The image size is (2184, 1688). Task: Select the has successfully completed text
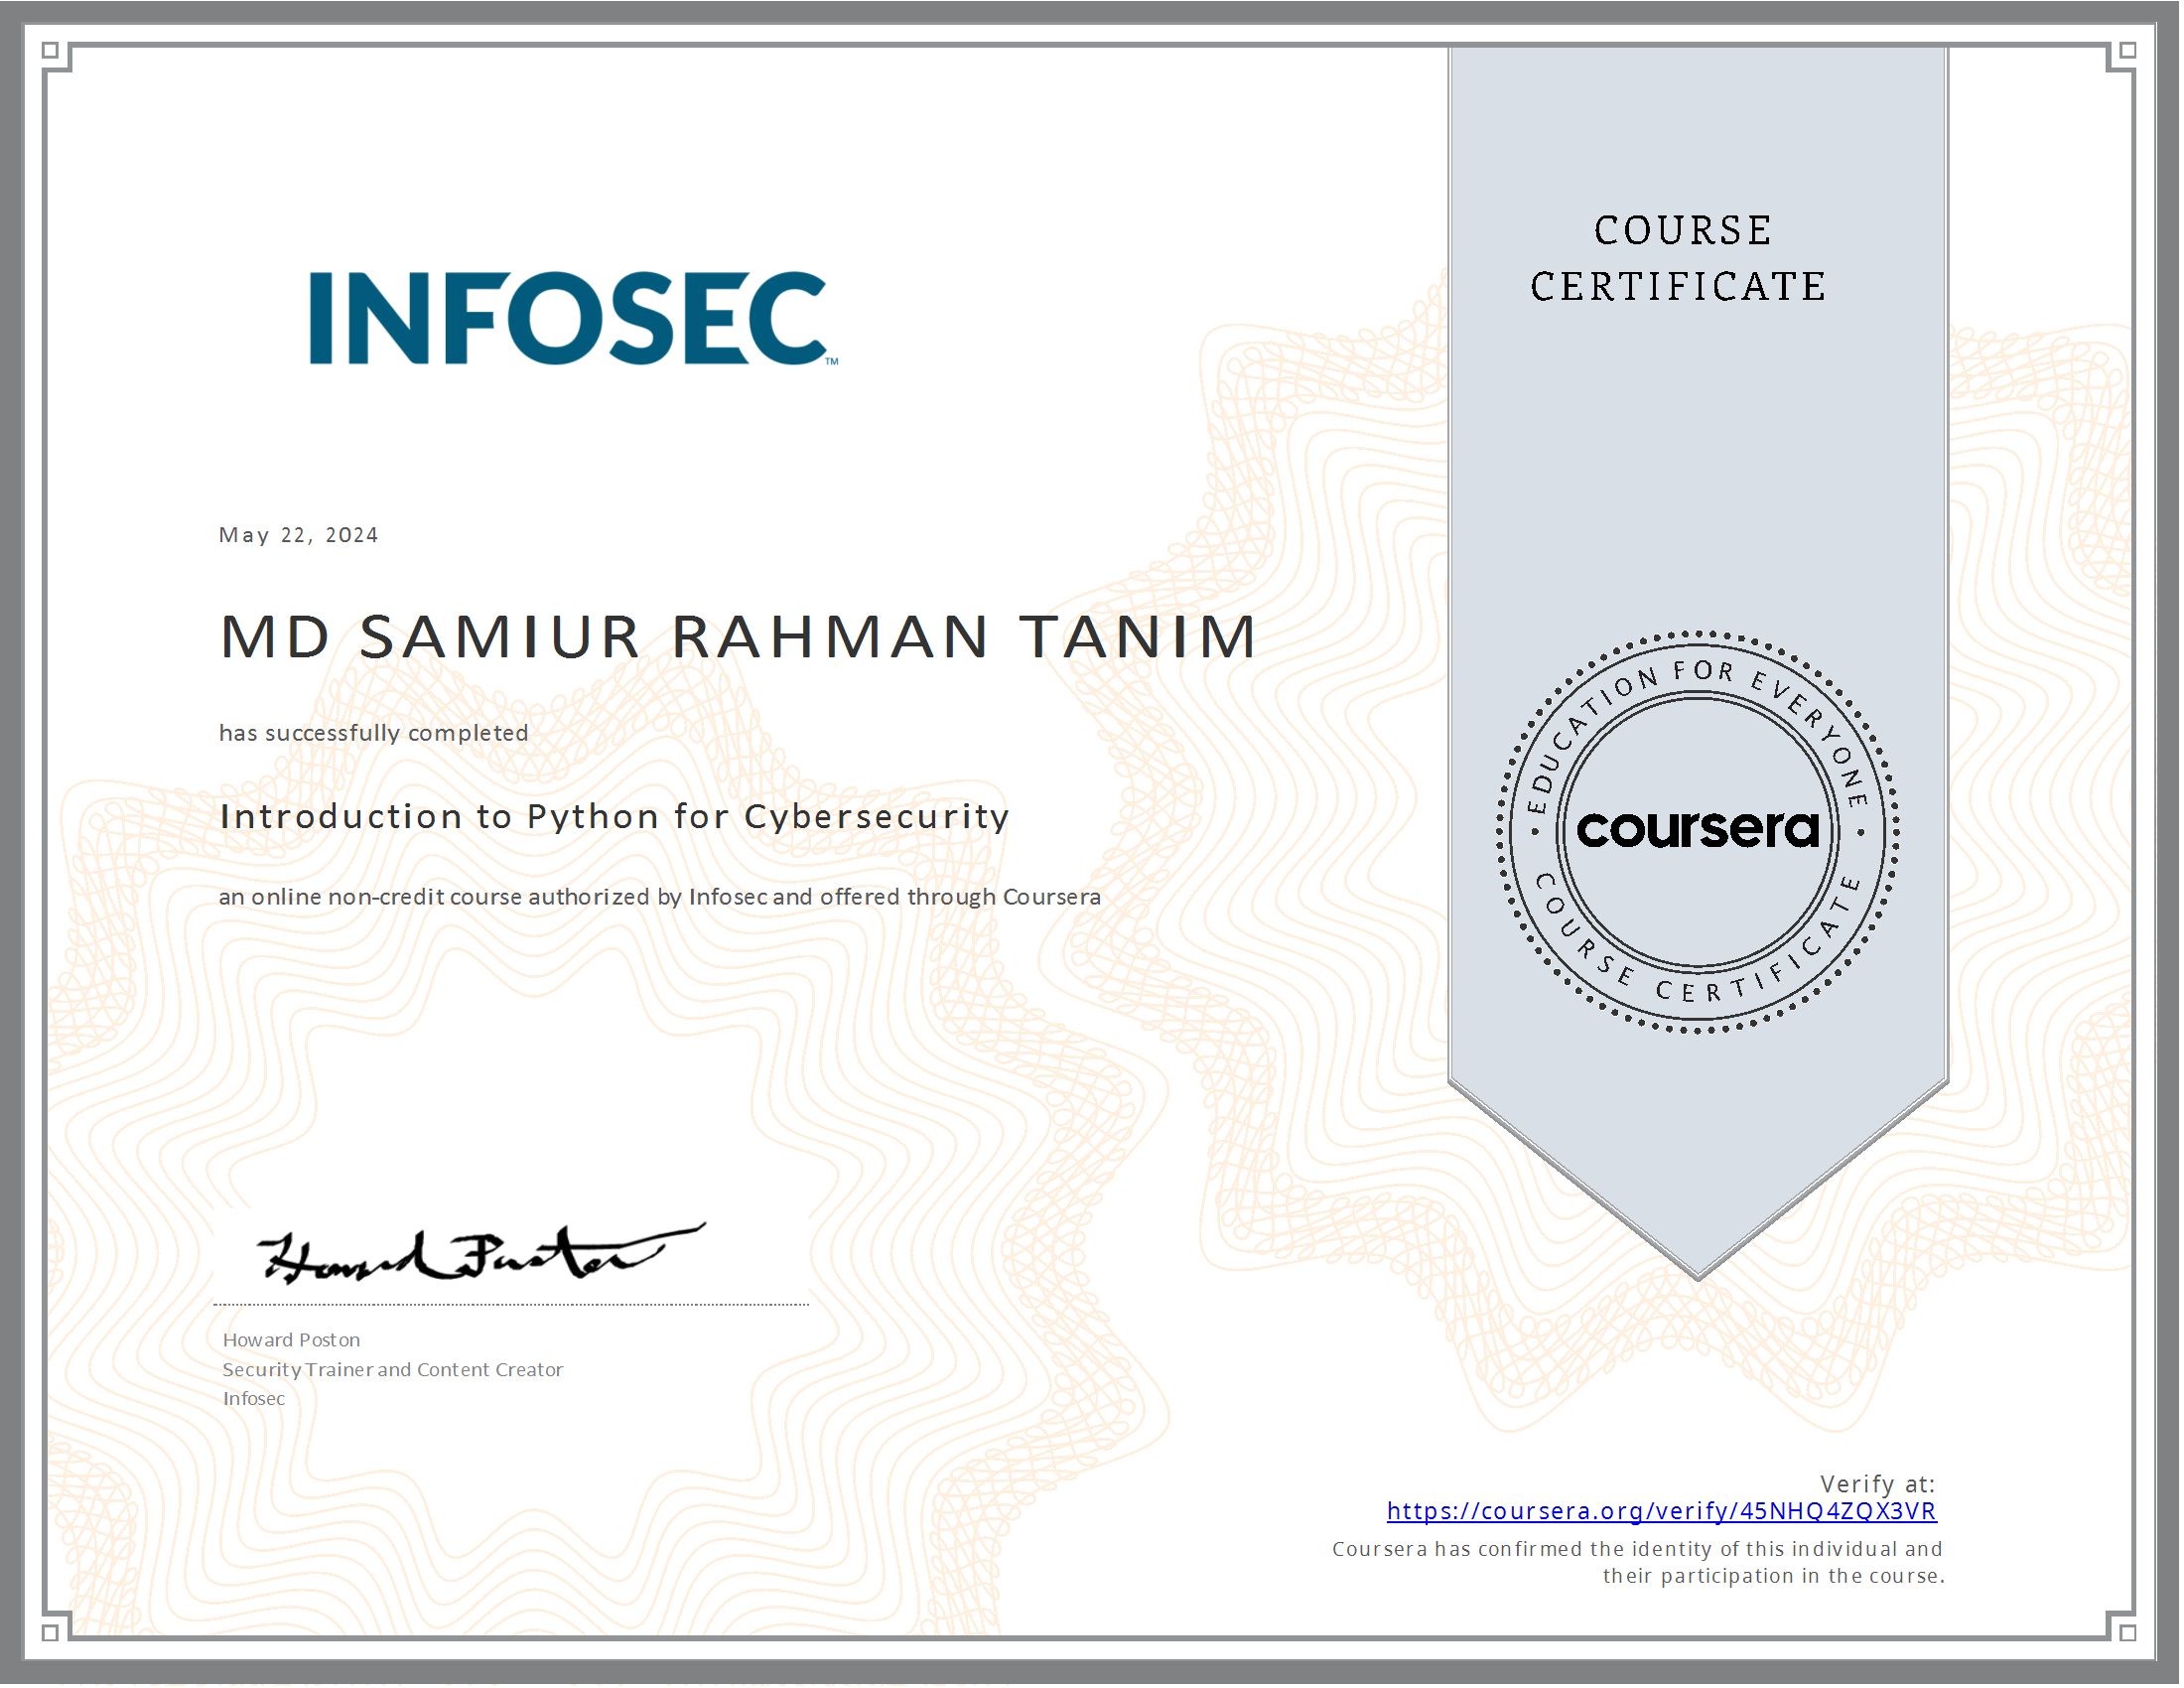(x=372, y=732)
